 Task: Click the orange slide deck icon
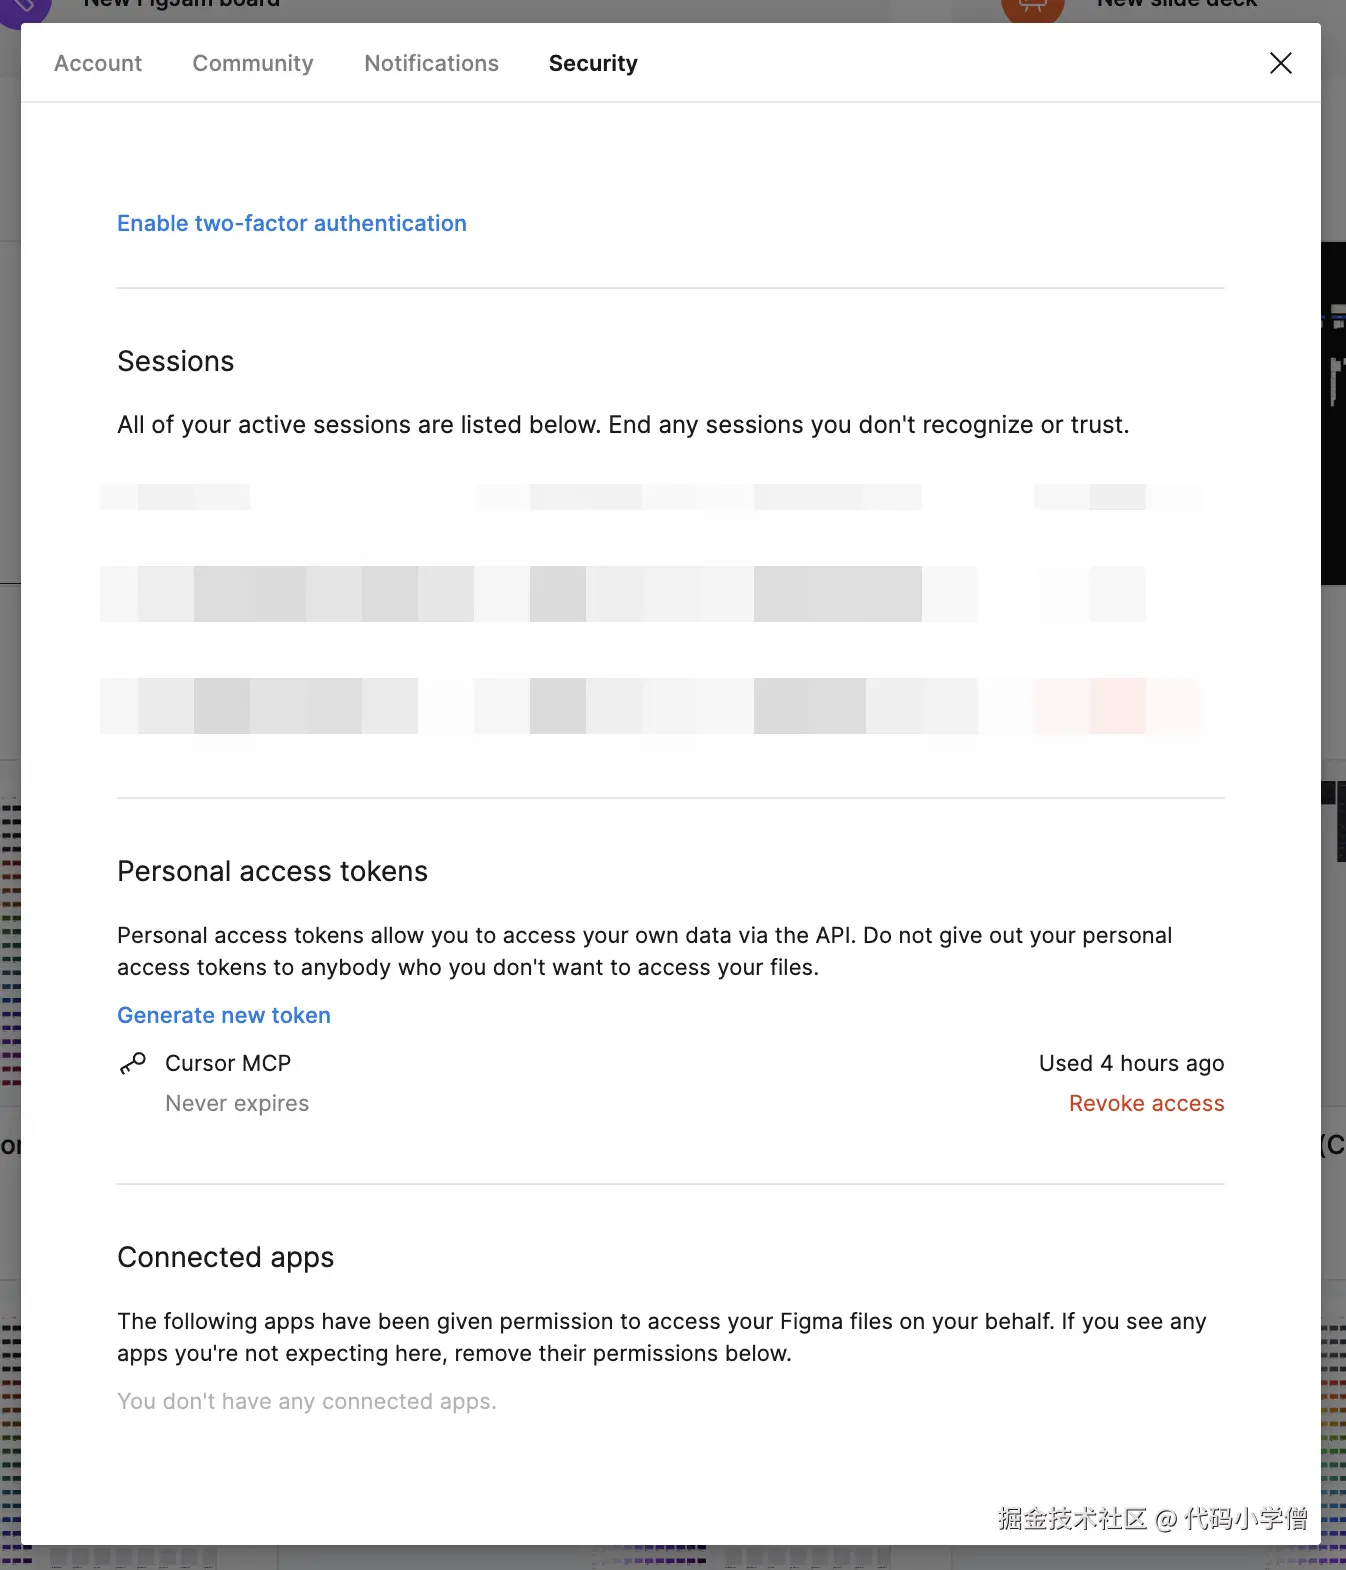click(1032, 8)
